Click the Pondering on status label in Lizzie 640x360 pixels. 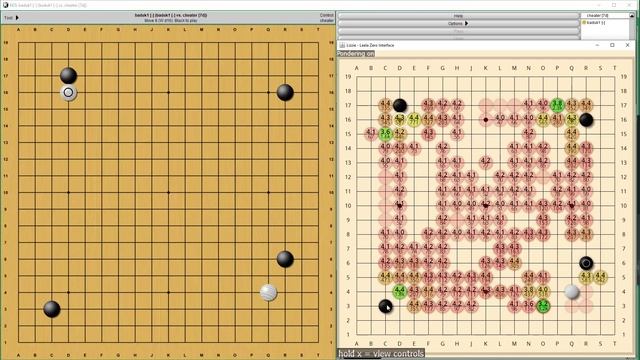[x=356, y=53]
